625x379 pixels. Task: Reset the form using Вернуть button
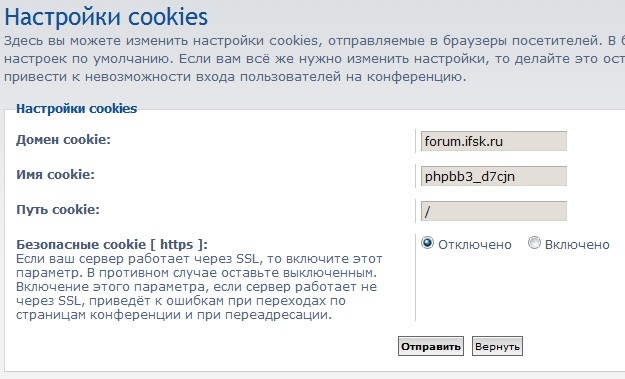(497, 346)
